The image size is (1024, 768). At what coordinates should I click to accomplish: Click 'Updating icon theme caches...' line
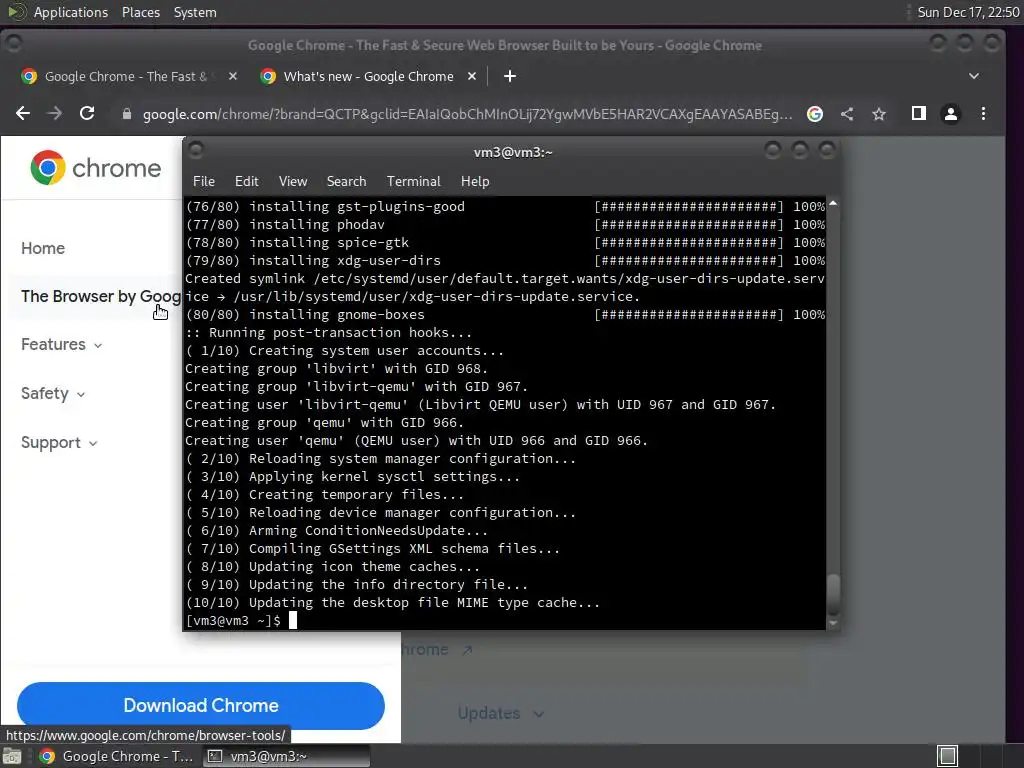coord(333,567)
